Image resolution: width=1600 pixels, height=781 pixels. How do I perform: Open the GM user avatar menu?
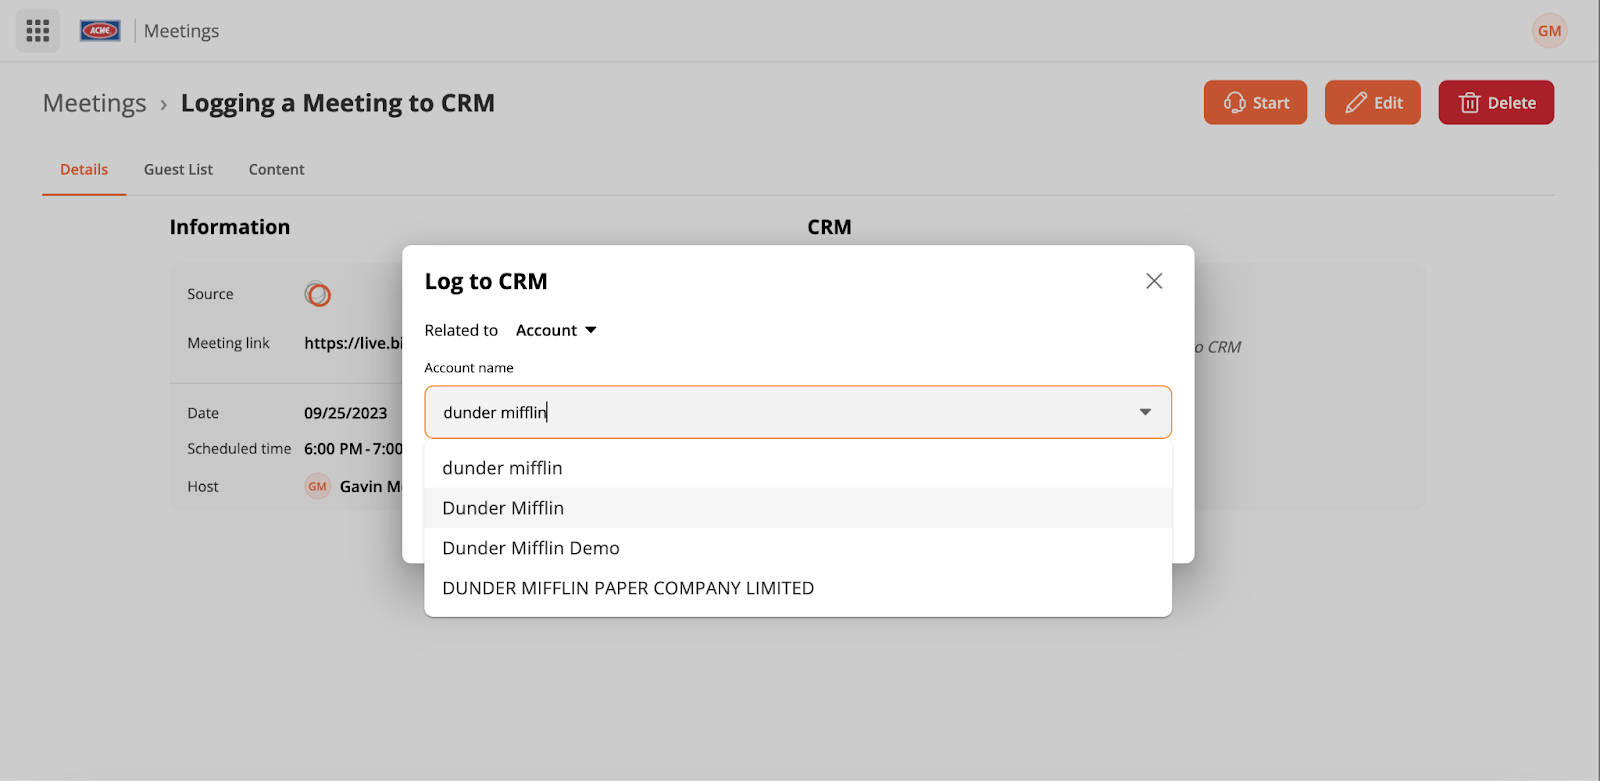pyautogui.click(x=1549, y=31)
